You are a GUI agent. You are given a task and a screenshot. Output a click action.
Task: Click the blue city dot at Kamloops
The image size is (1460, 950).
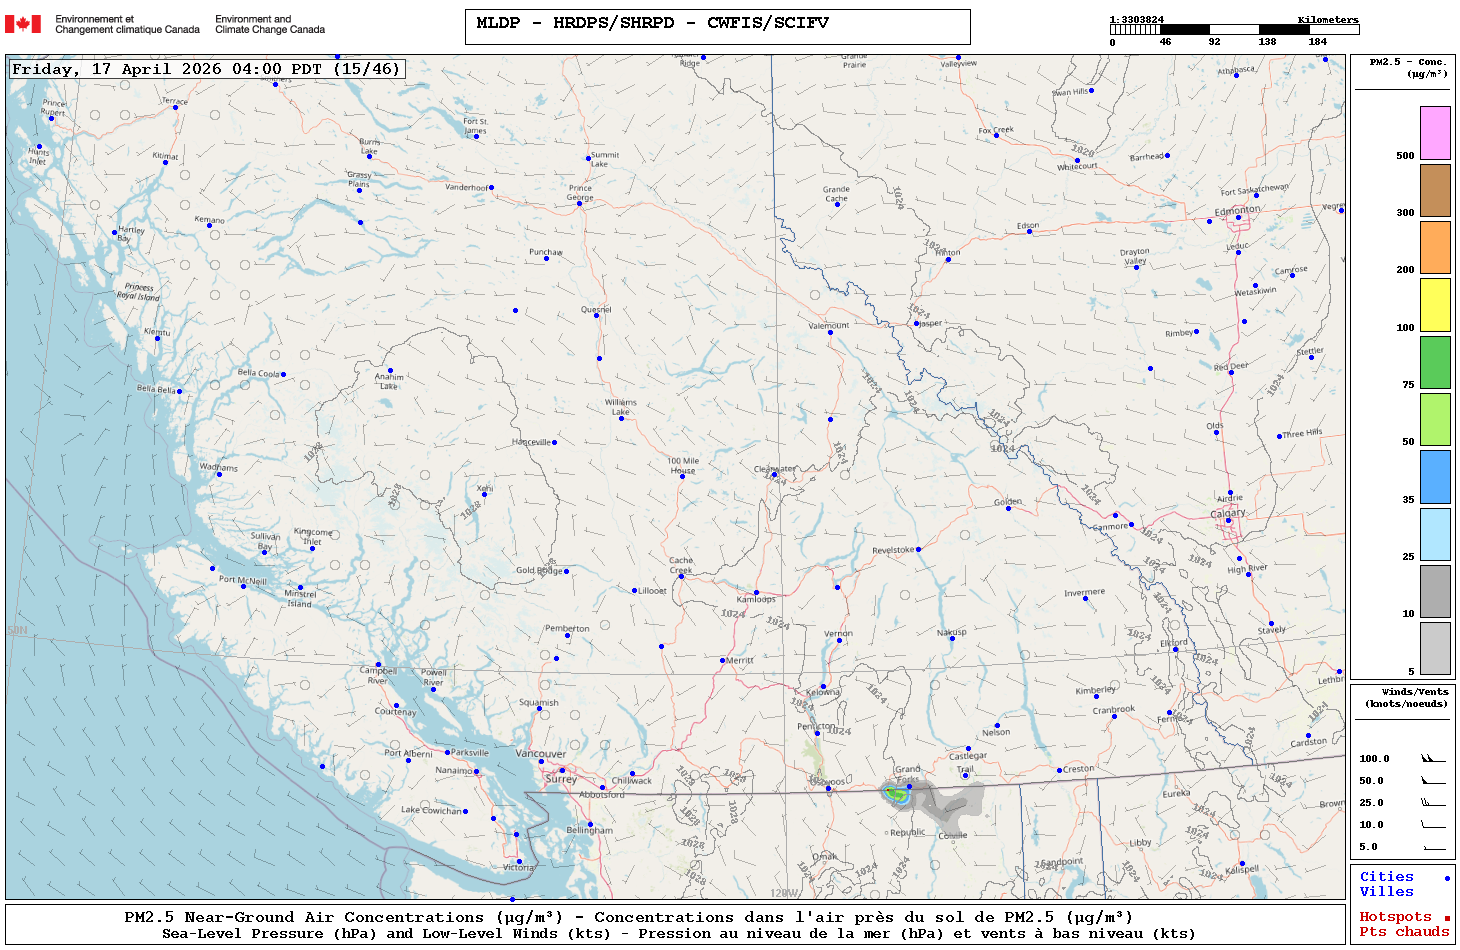[756, 593]
